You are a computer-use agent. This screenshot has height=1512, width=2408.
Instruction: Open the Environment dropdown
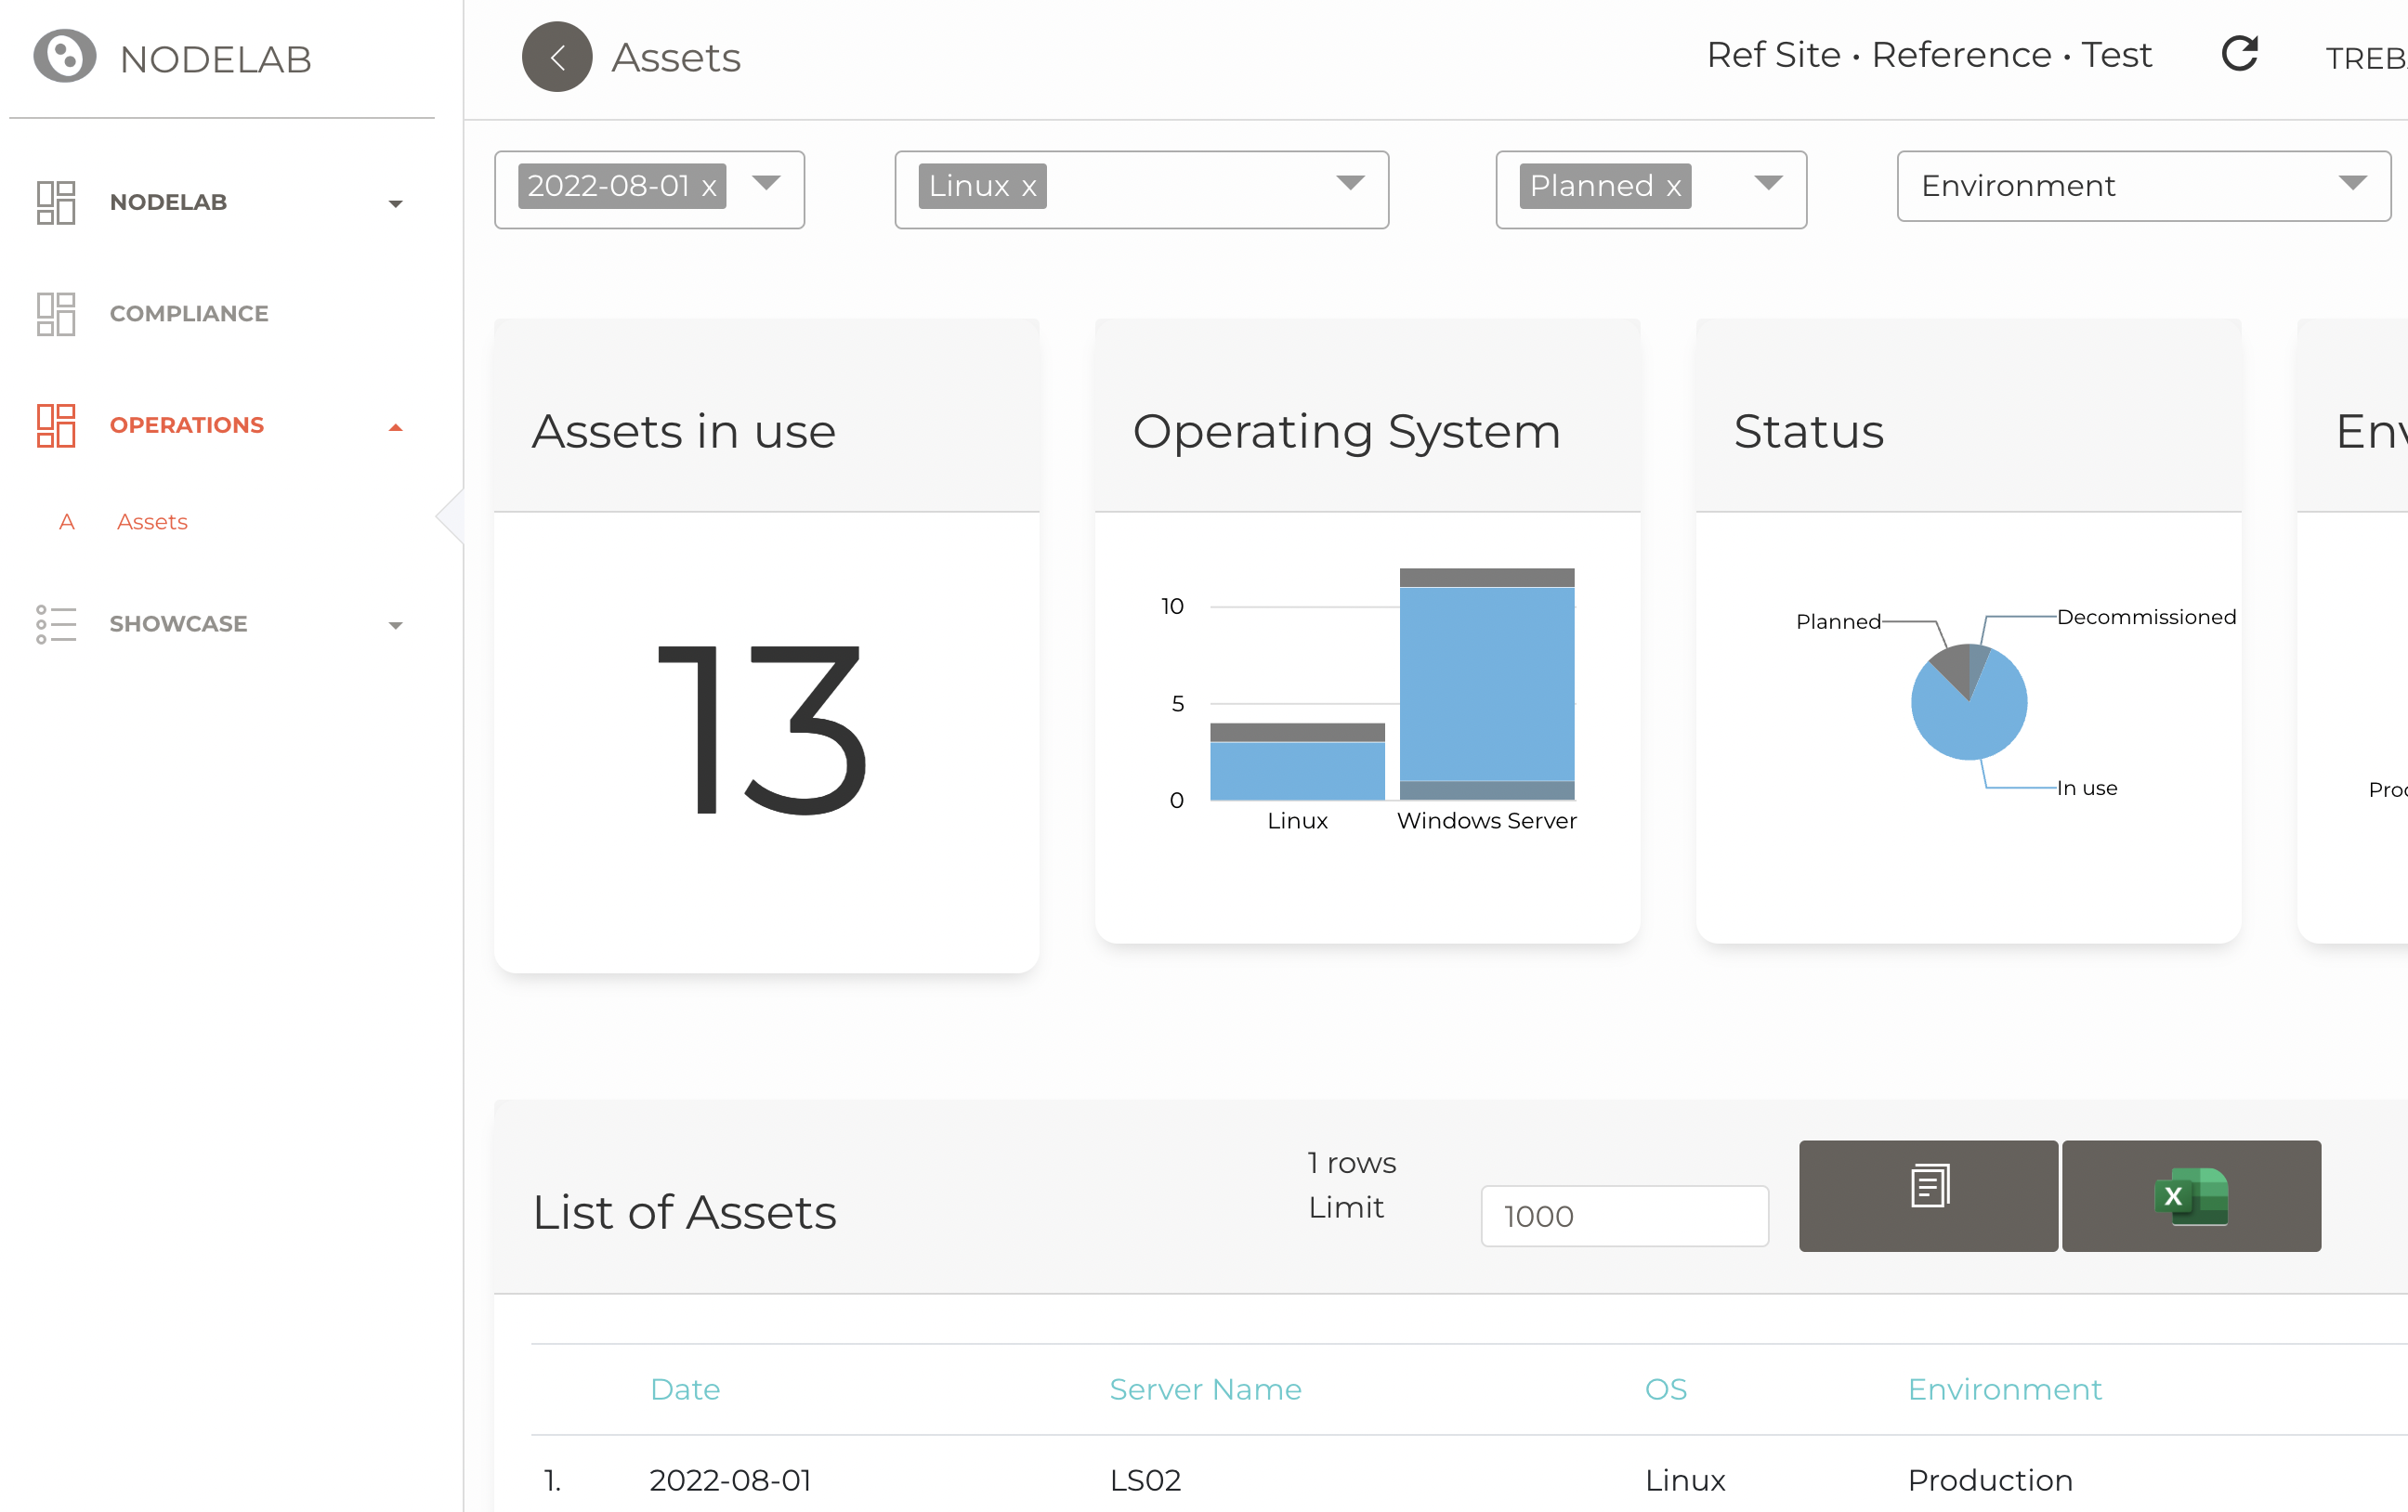pyautogui.click(x=2142, y=186)
